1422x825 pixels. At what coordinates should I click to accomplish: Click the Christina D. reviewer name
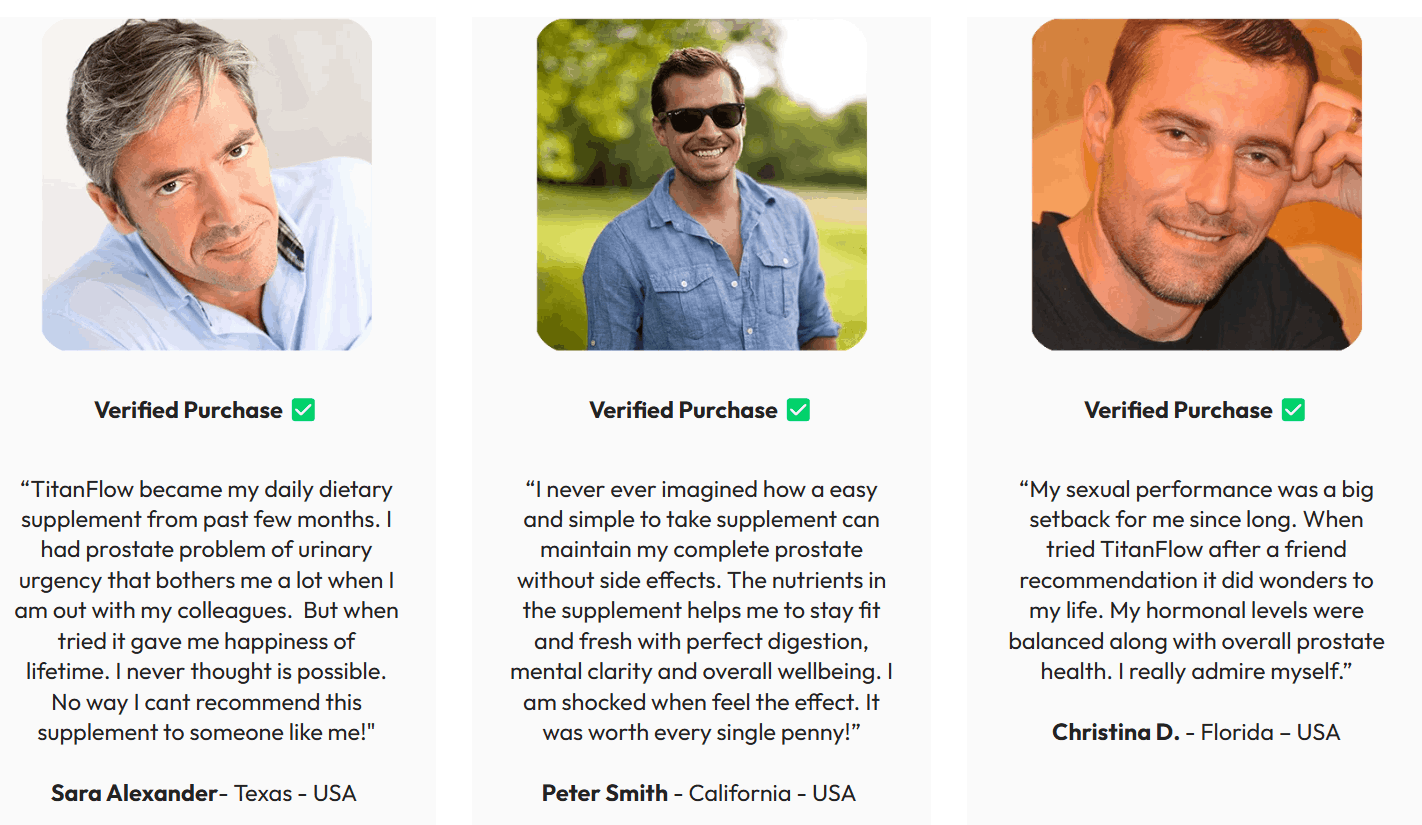1116,732
